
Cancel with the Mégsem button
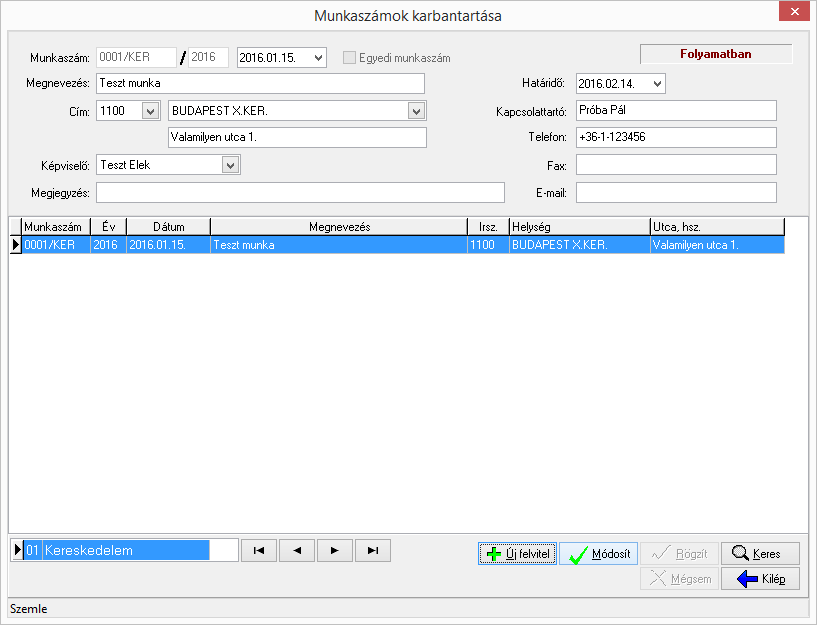tap(679, 579)
